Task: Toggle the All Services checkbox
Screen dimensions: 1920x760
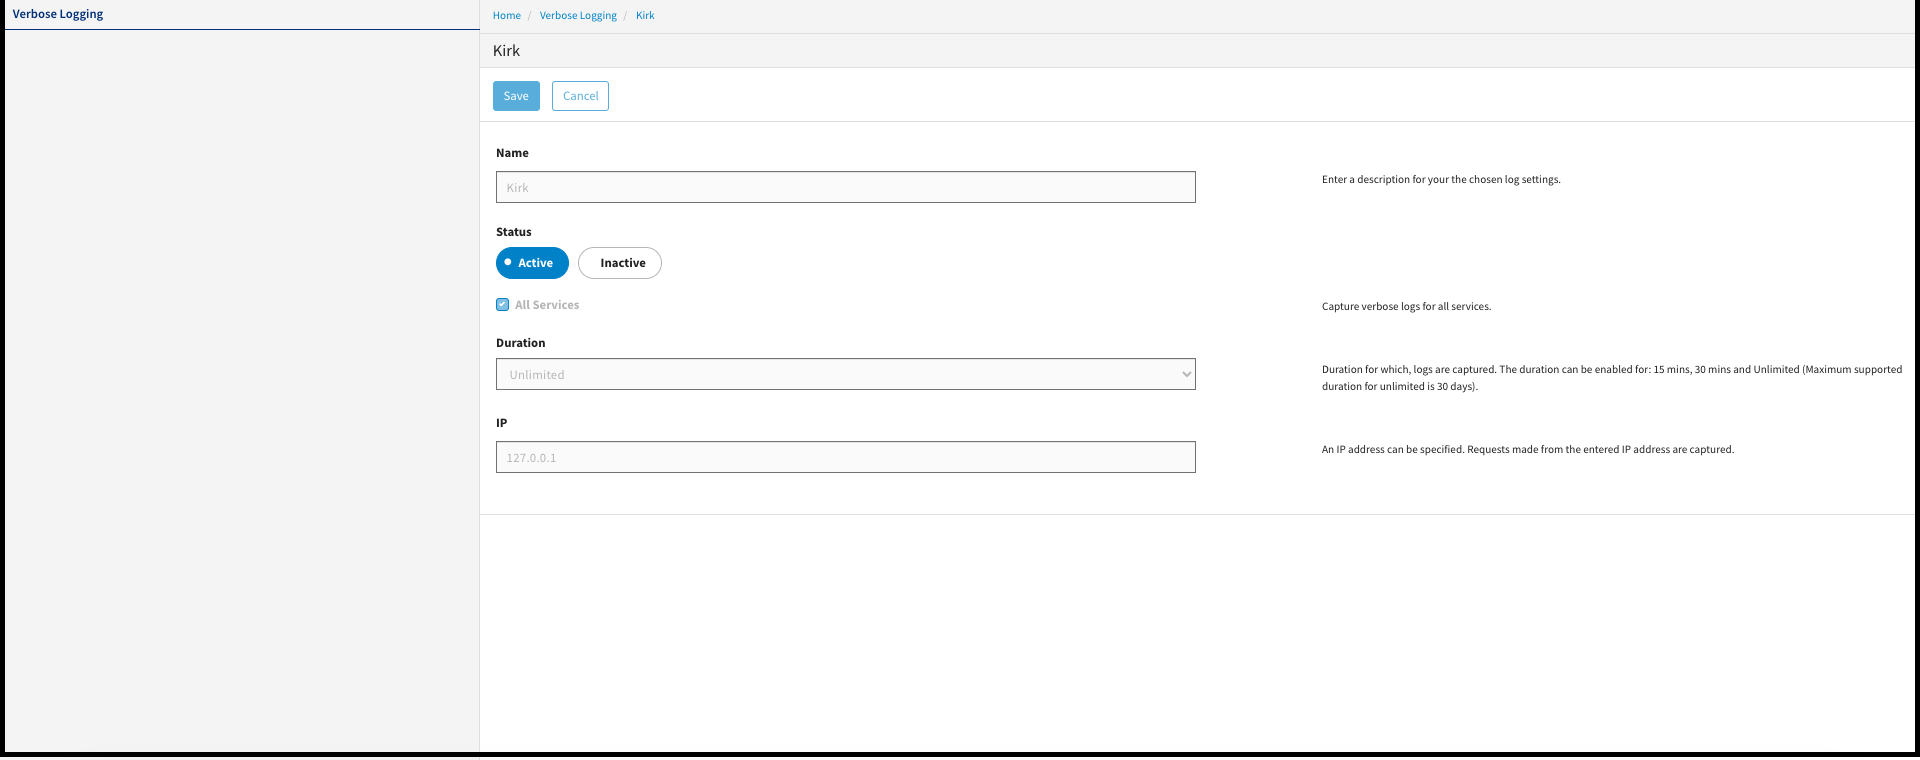Action: [x=503, y=305]
